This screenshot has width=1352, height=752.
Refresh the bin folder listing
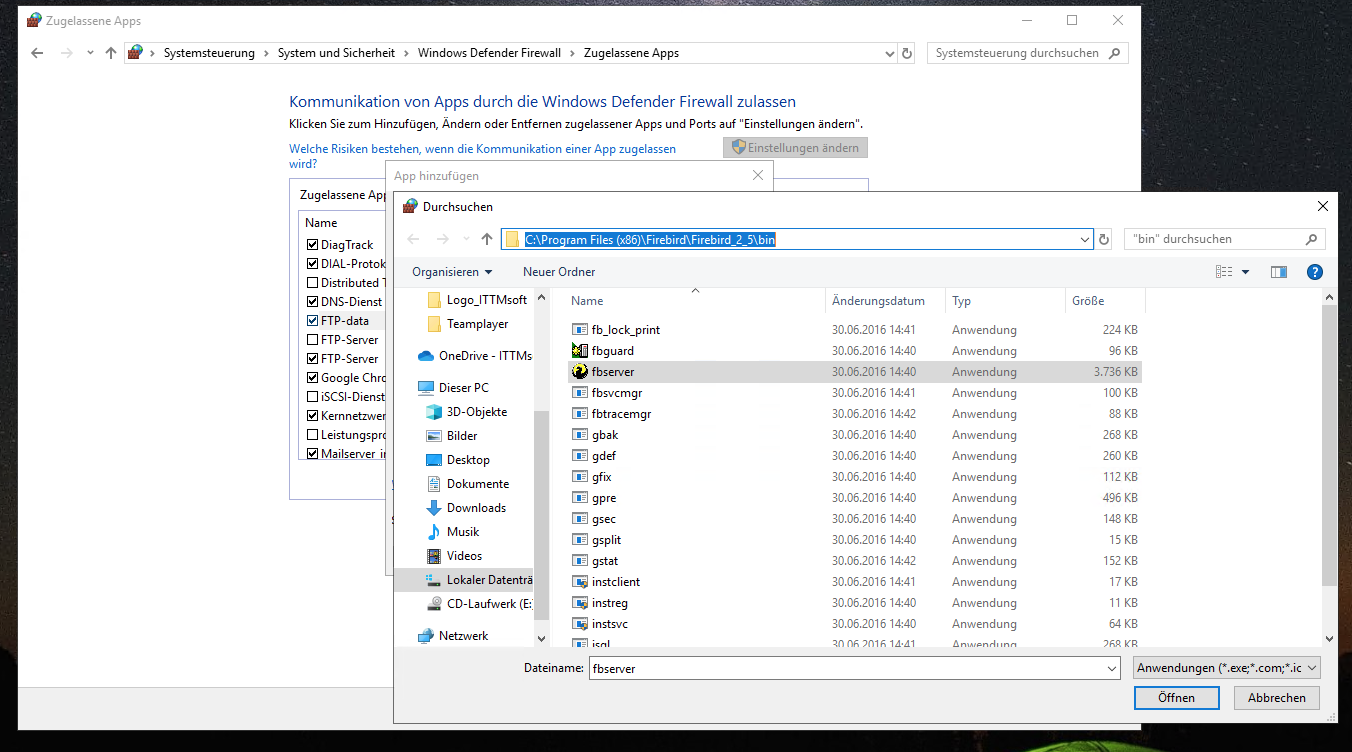tap(1104, 239)
